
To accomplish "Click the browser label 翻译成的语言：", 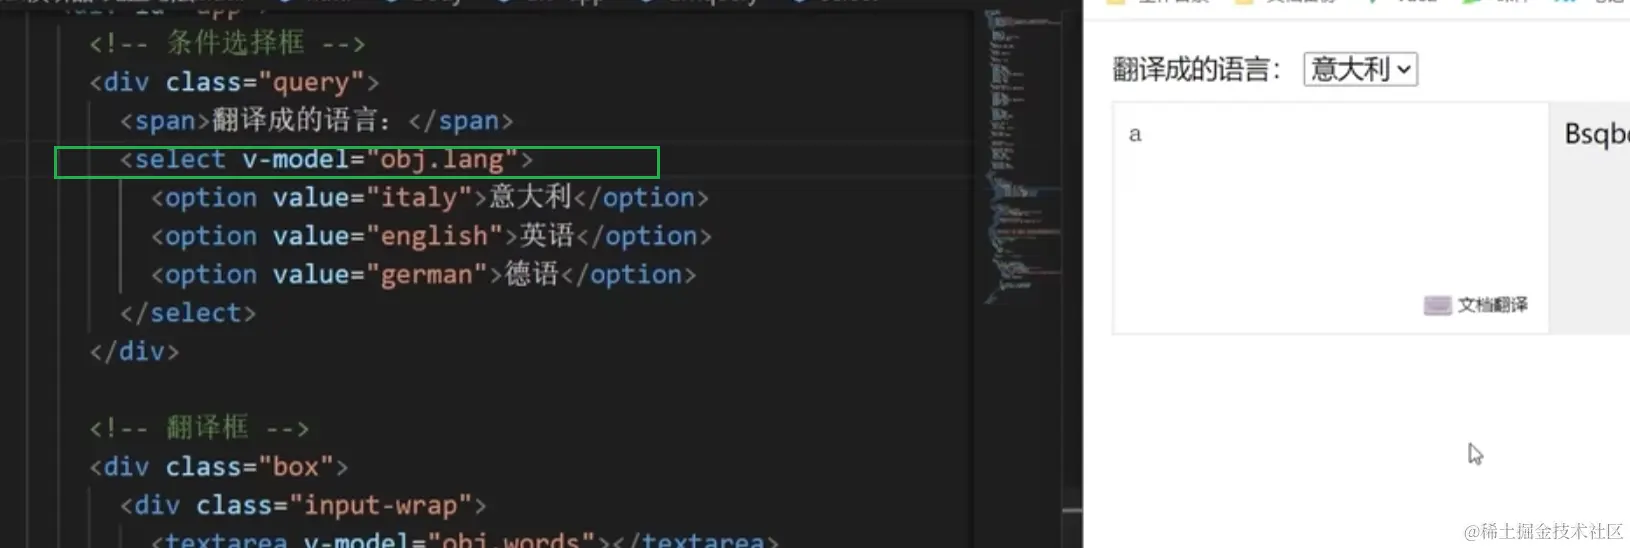I will 1196,69.
